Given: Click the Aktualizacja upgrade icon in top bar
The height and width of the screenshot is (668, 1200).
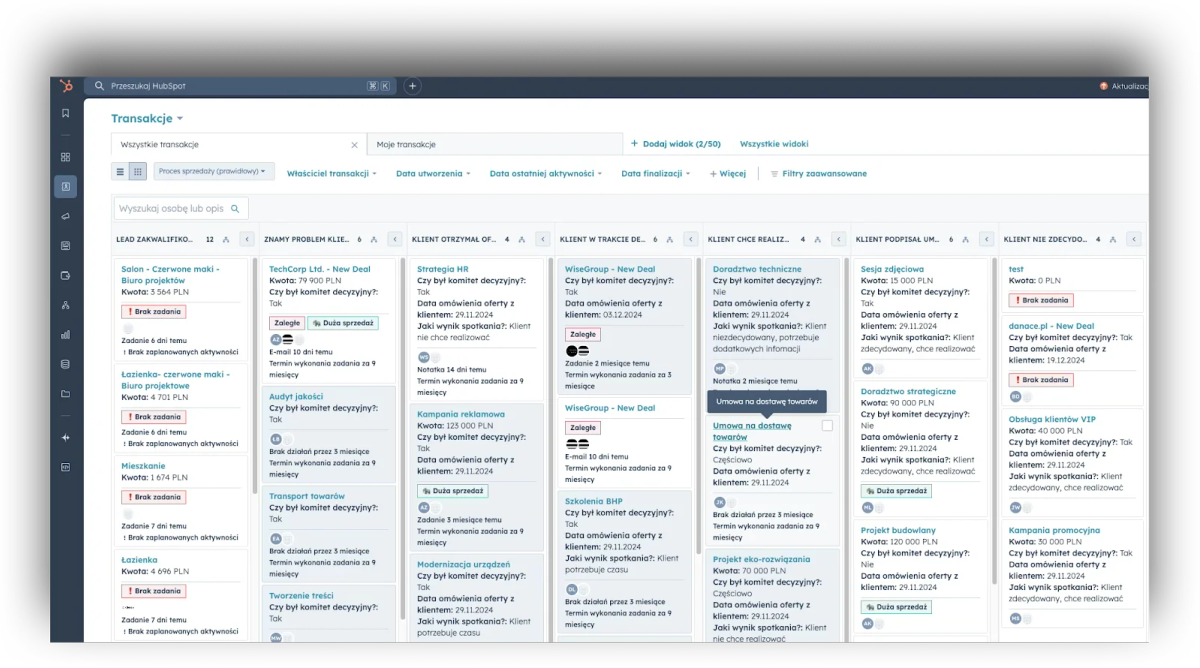Looking at the screenshot, I should 1104,86.
